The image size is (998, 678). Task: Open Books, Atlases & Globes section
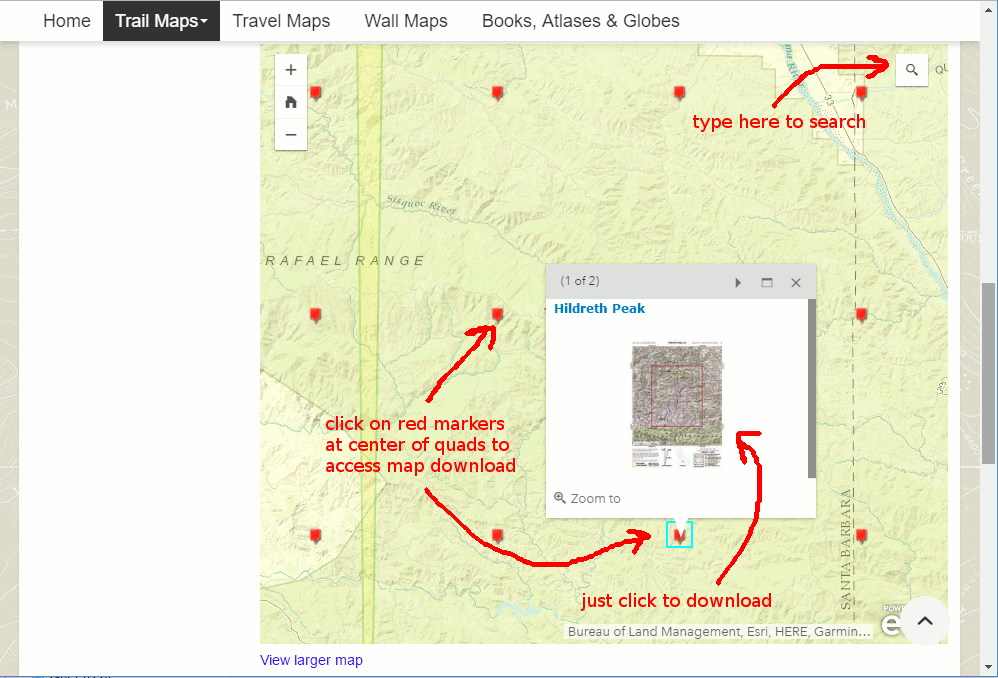(580, 20)
